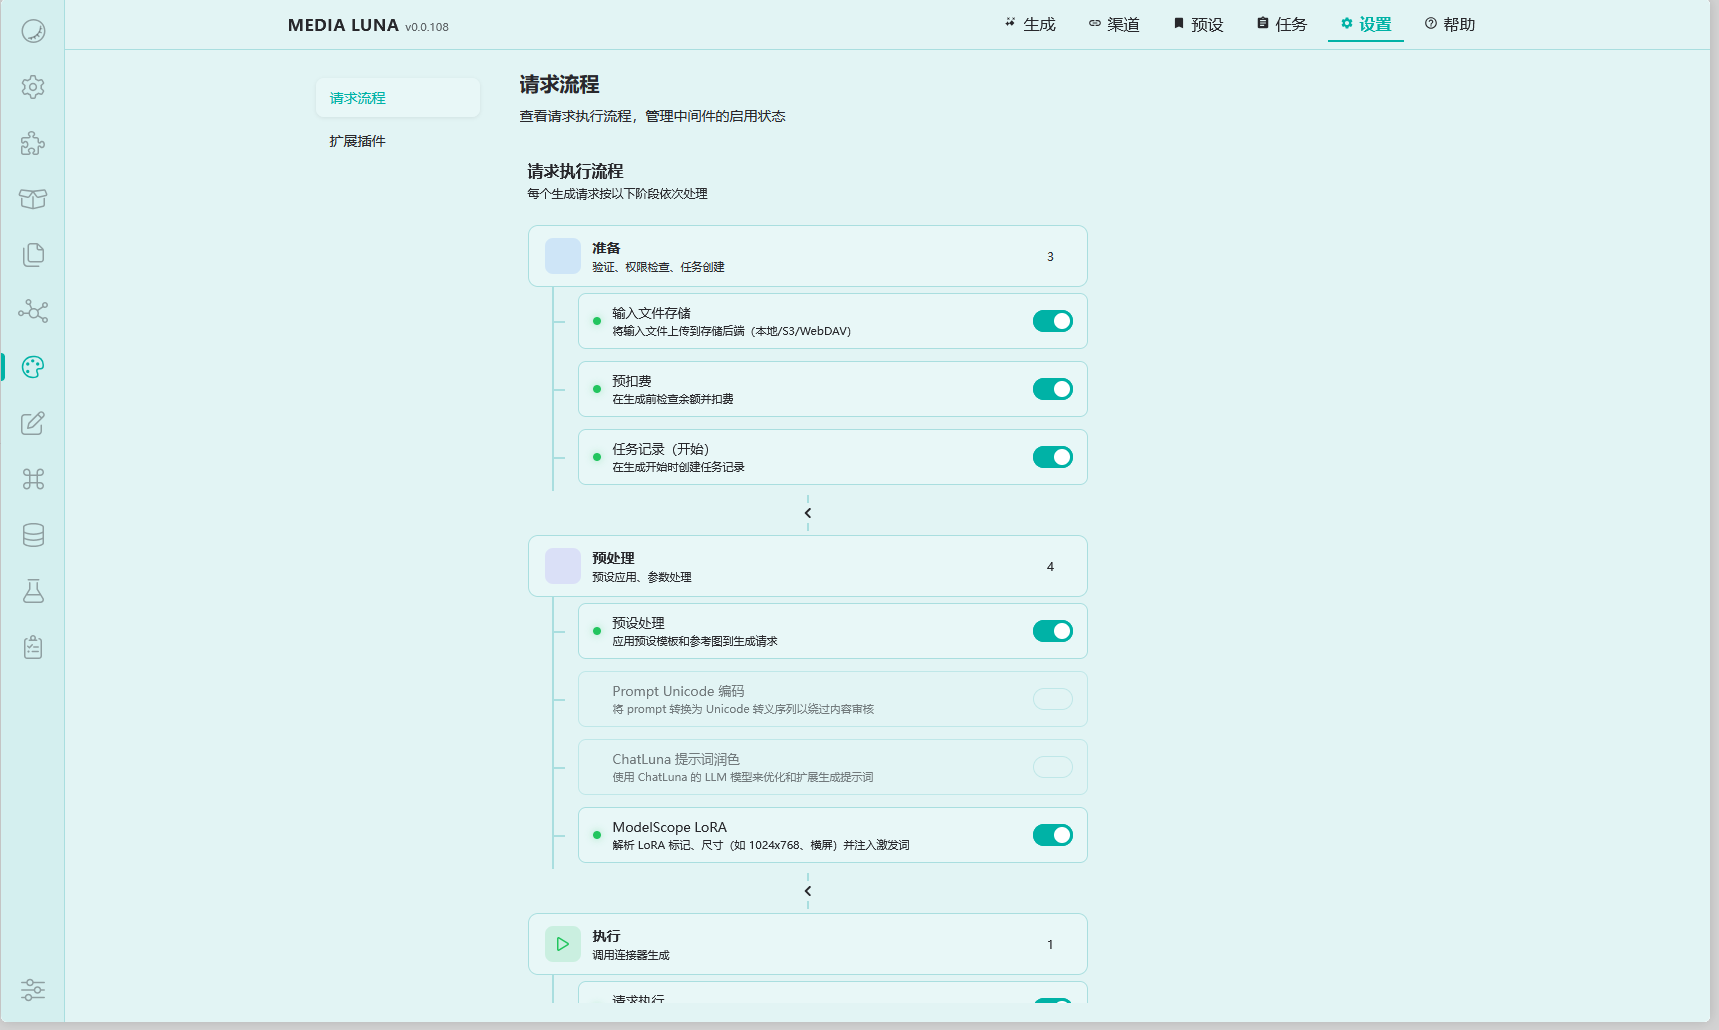Click the palette icon in left sidebar
Viewport: 1719px width, 1030px height.
[x=33, y=367]
